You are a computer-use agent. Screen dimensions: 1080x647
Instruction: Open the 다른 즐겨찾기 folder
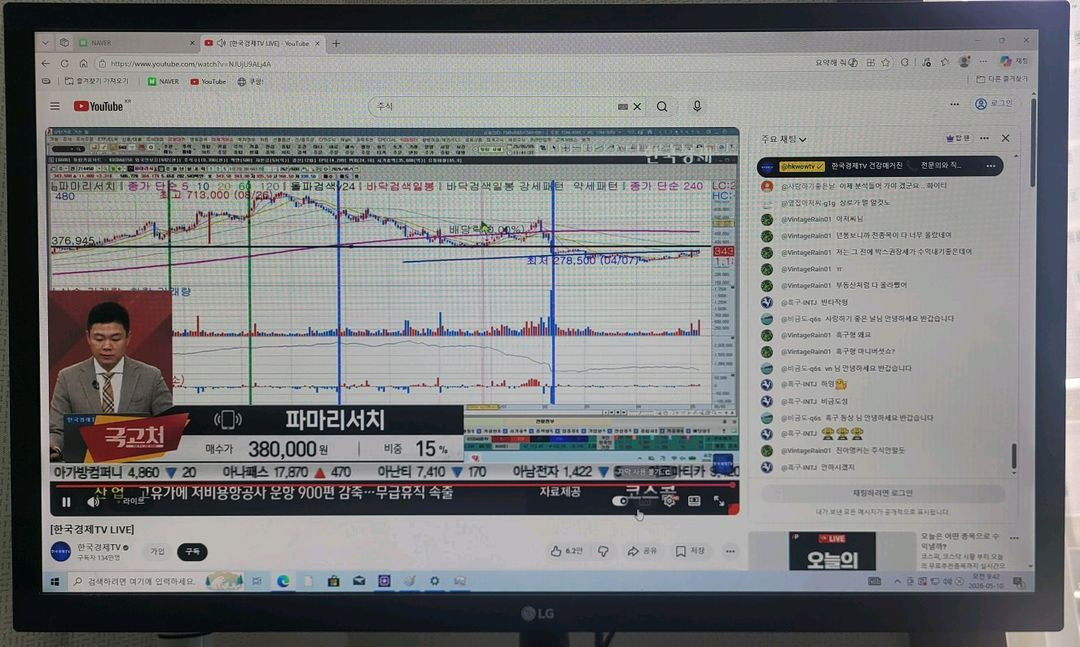1002,79
